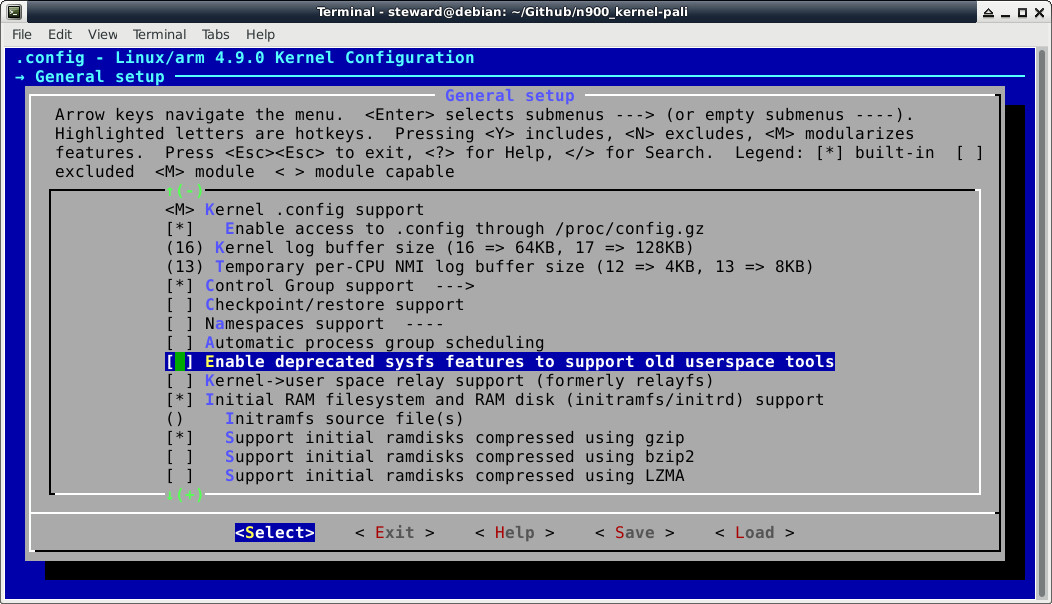Click the < Save > button
This screenshot has height=604, width=1052.
click(635, 532)
